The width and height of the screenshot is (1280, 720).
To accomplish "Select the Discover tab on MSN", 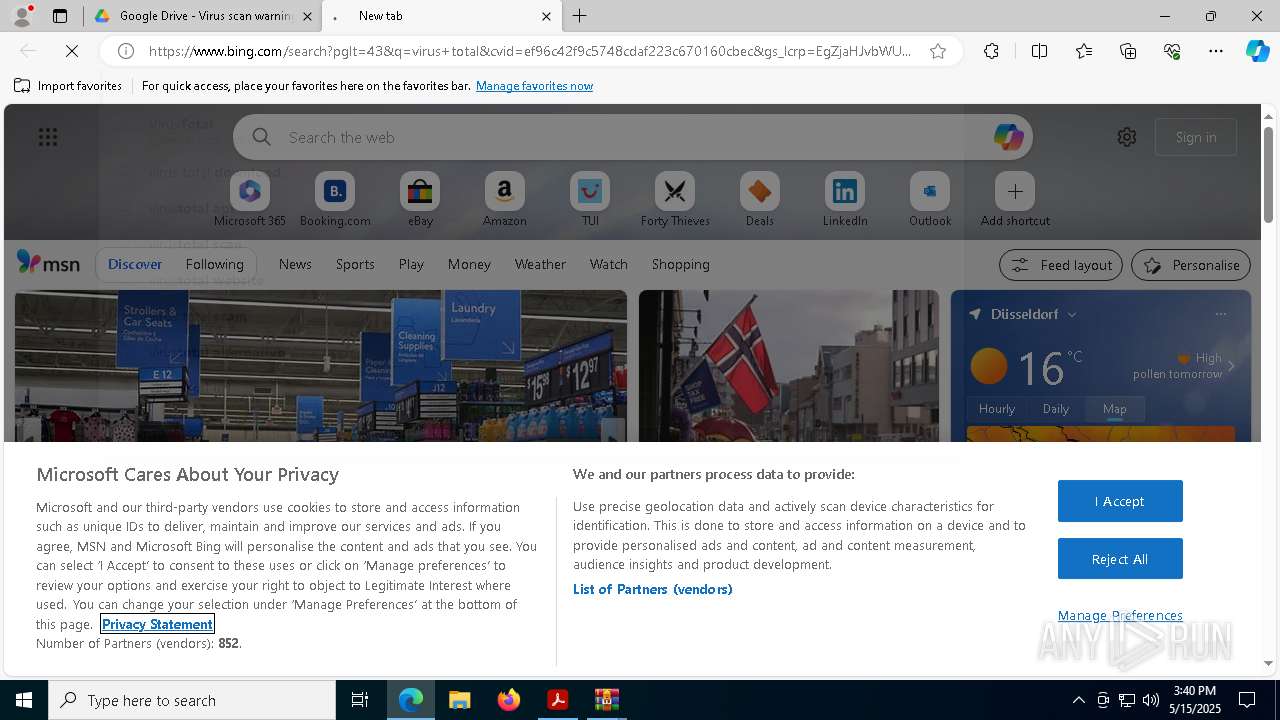I will click(x=135, y=264).
